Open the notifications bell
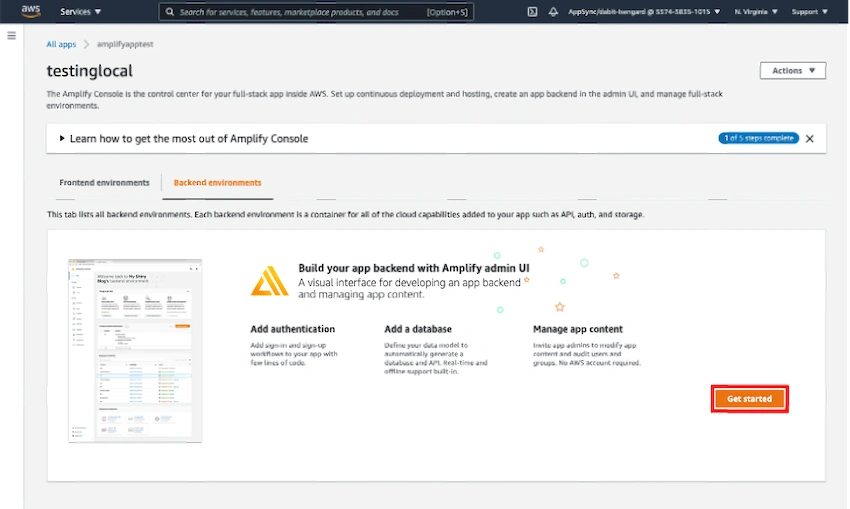 pyautogui.click(x=553, y=11)
